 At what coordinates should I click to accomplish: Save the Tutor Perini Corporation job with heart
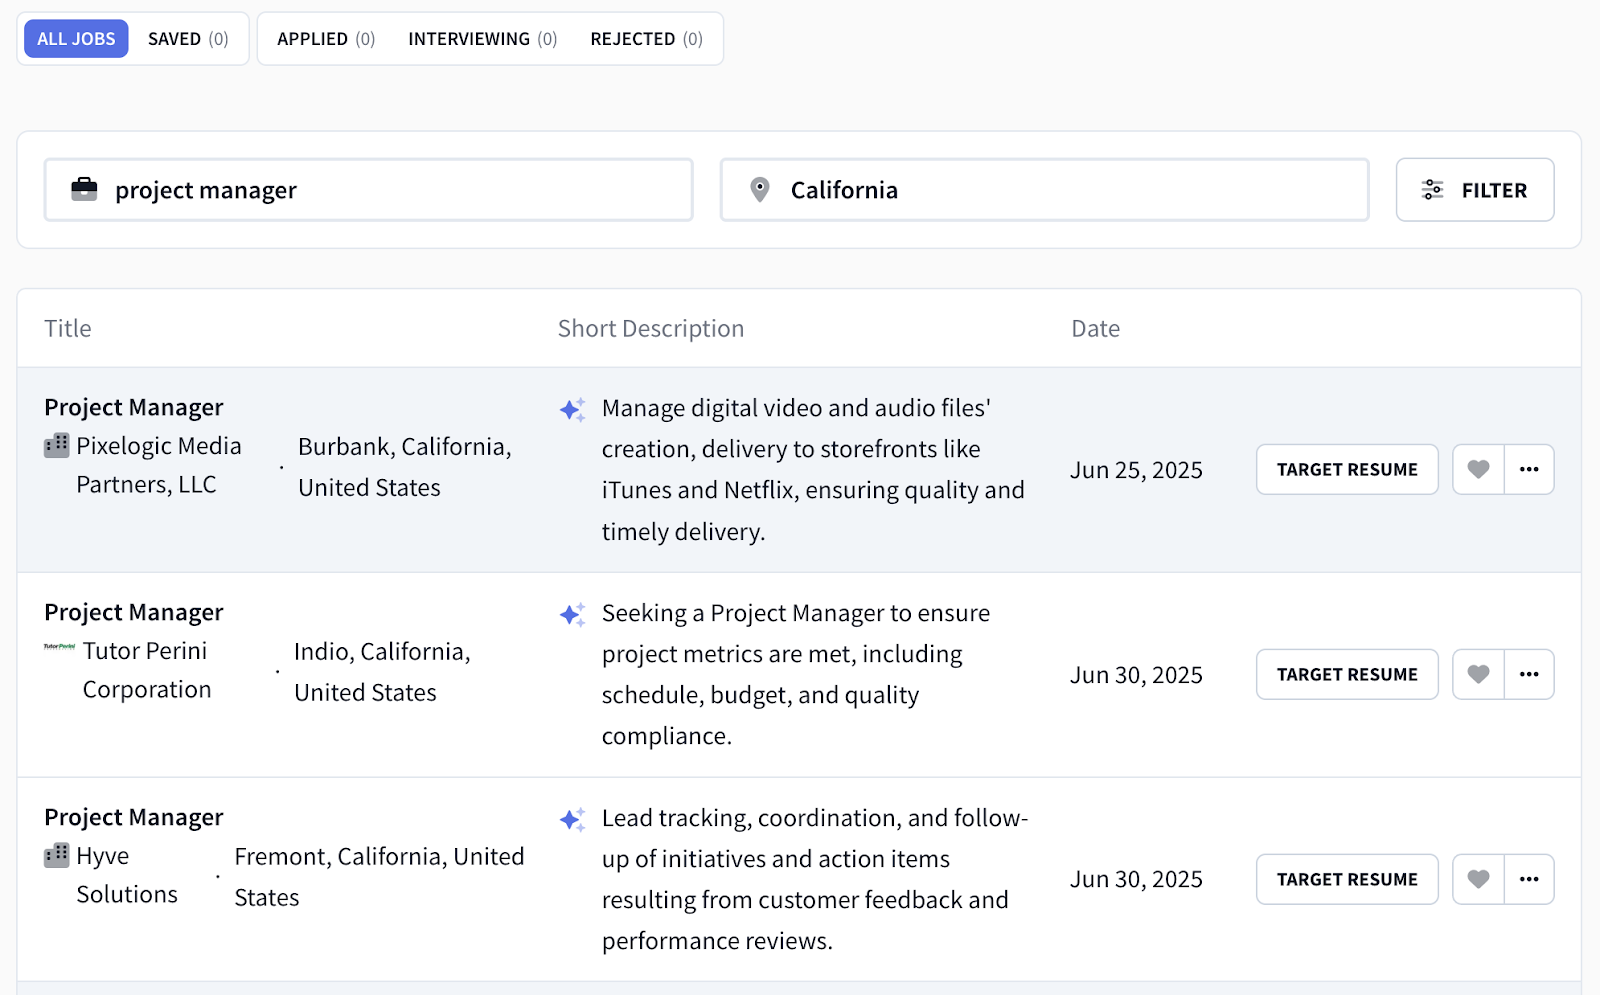(1478, 674)
